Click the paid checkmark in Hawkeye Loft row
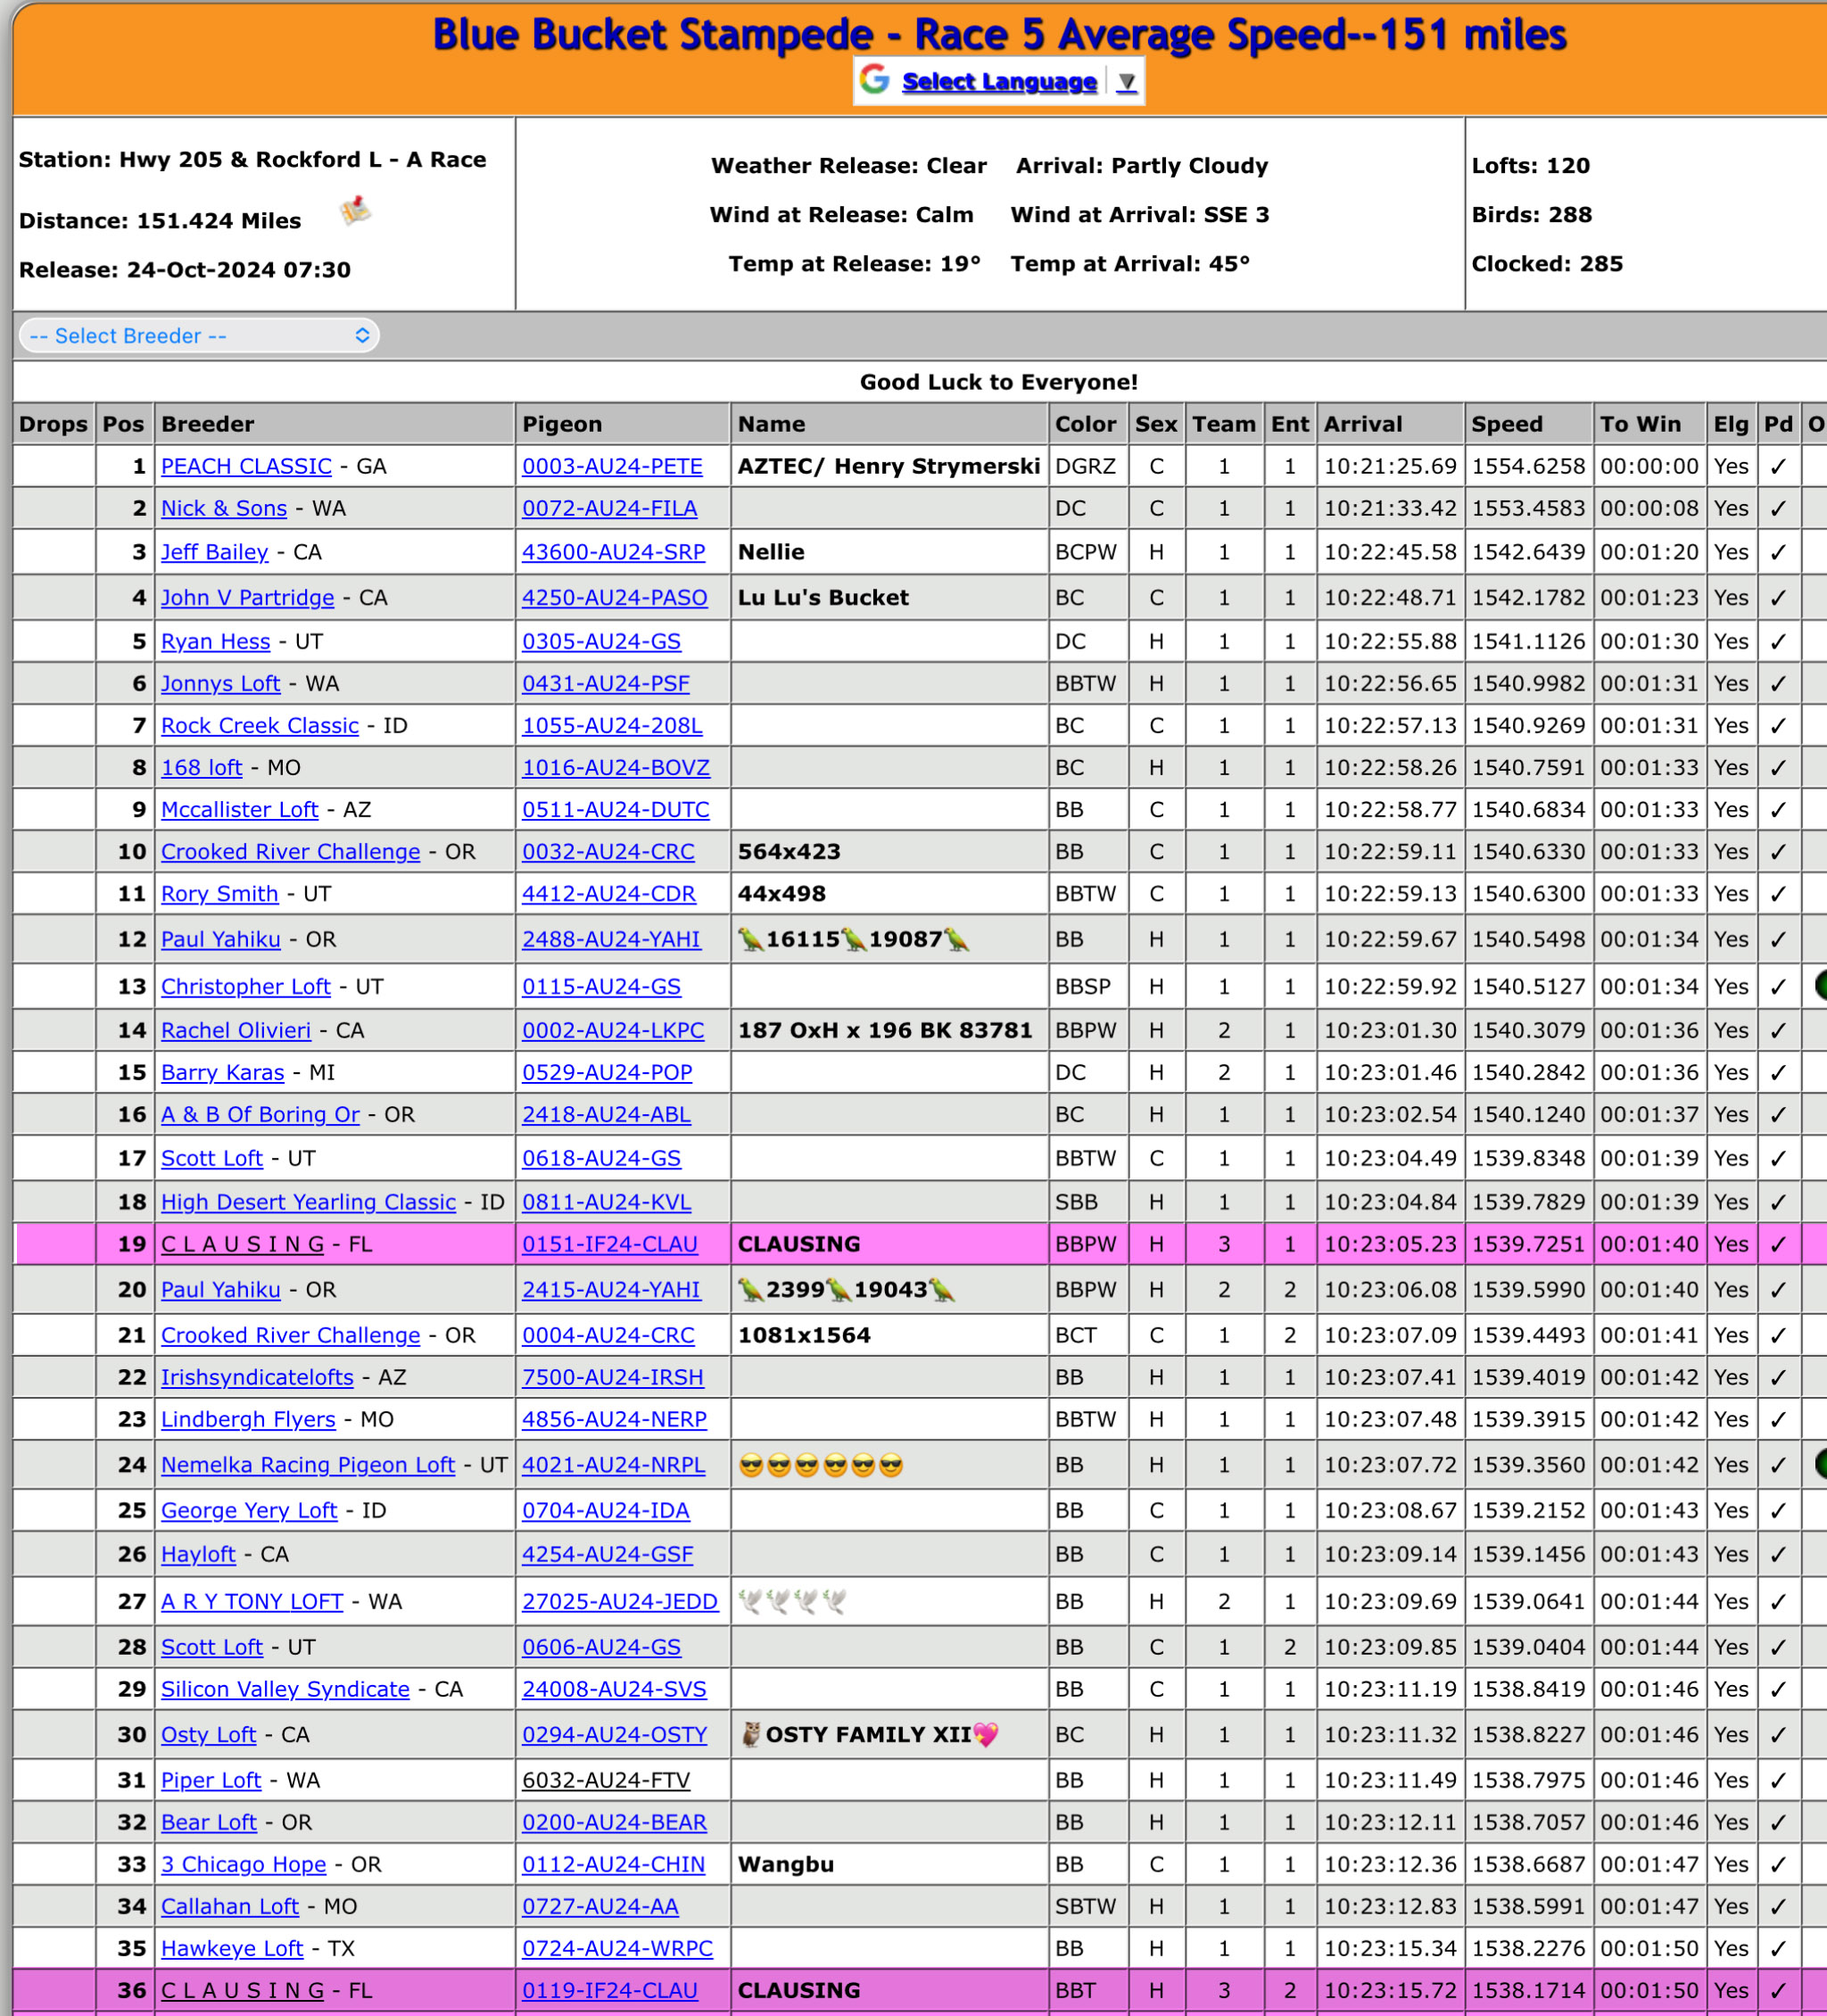Image resolution: width=1827 pixels, height=2016 pixels. pos(1778,1949)
